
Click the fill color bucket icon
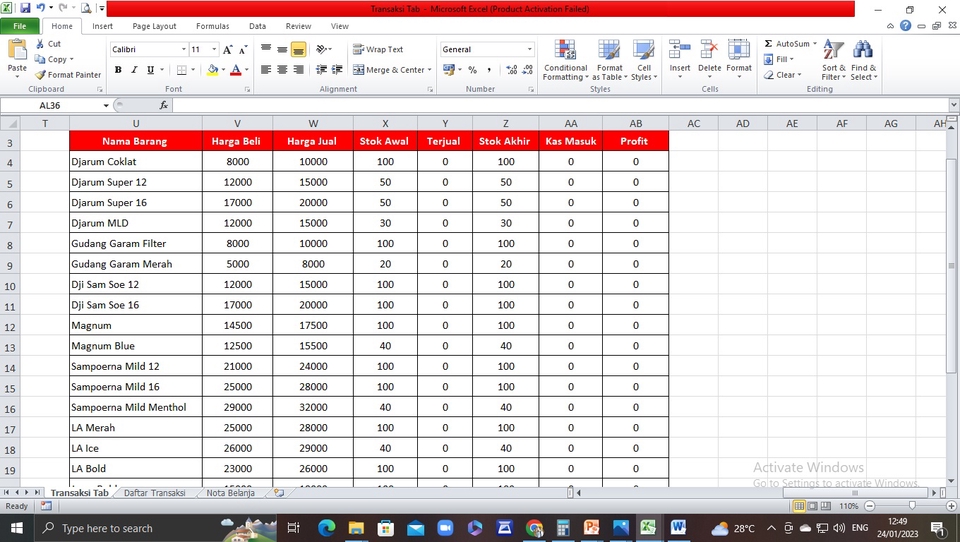[212, 70]
